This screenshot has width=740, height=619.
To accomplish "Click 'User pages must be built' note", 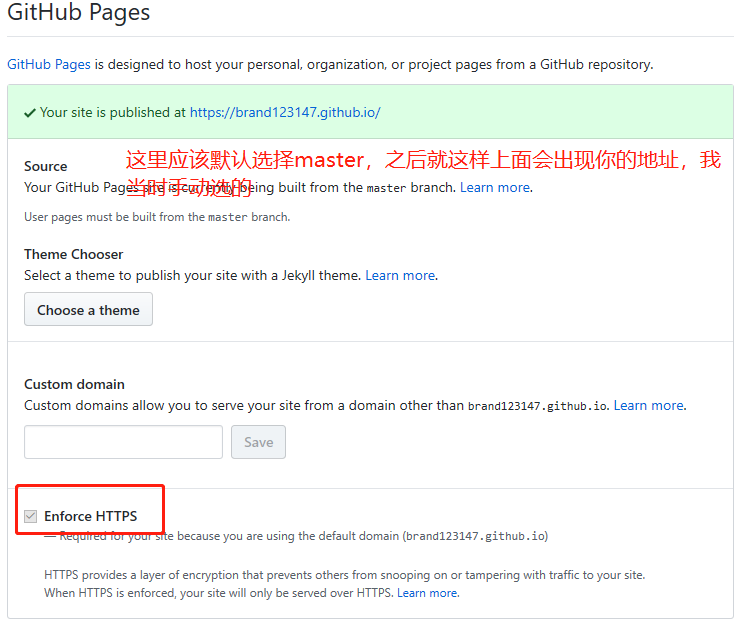I will (x=157, y=217).
